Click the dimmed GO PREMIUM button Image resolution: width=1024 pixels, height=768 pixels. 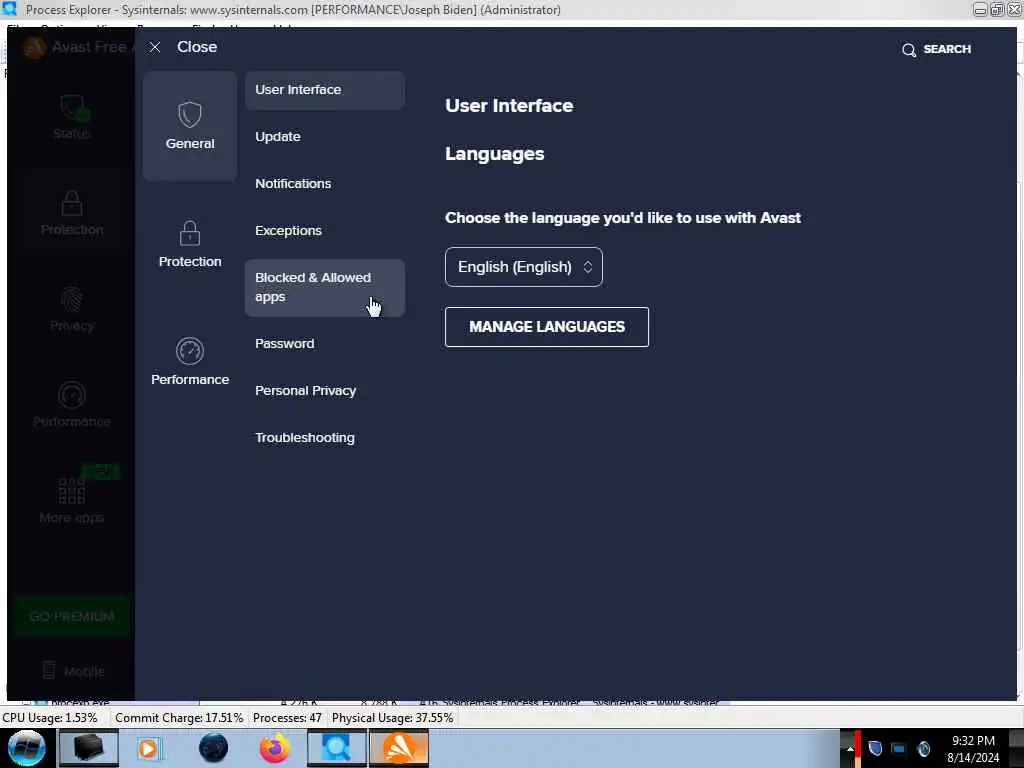tap(72, 617)
